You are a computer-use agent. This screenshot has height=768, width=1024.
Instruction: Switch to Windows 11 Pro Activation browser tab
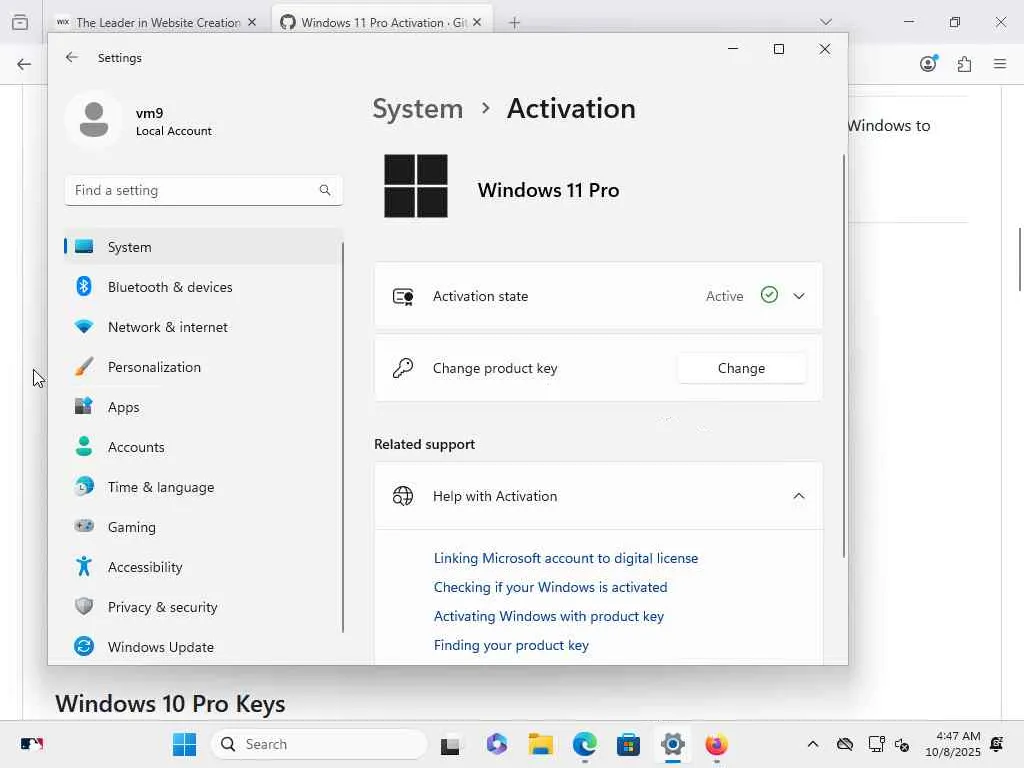tap(382, 22)
